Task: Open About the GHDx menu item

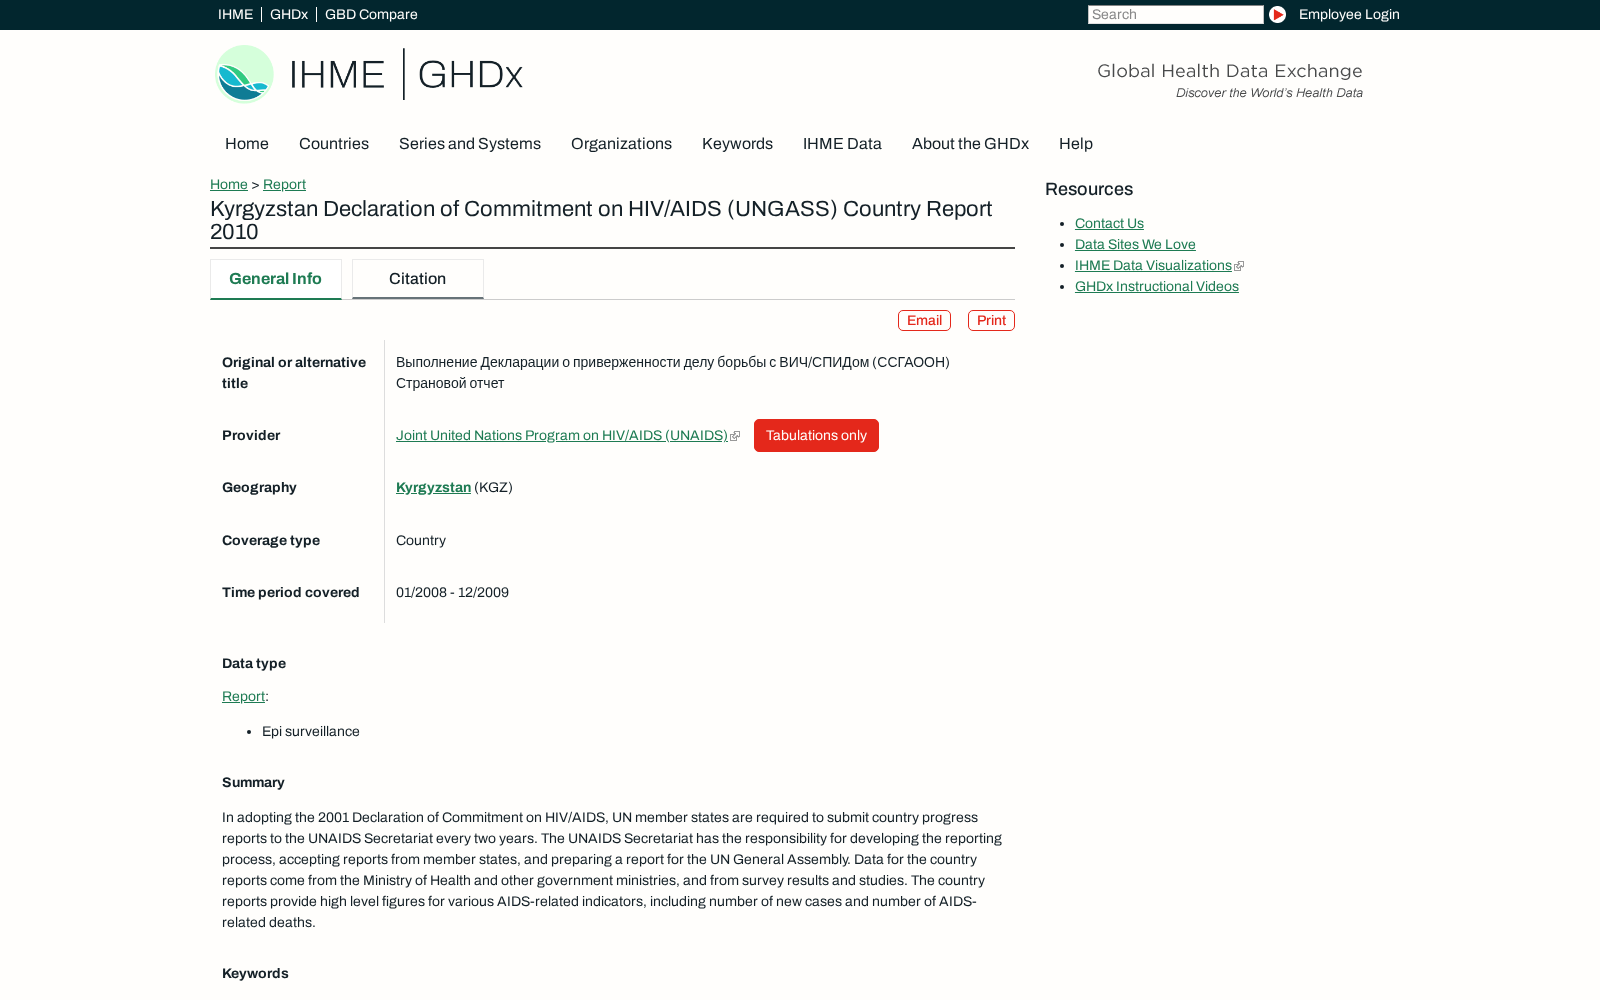Action: click(970, 144)
